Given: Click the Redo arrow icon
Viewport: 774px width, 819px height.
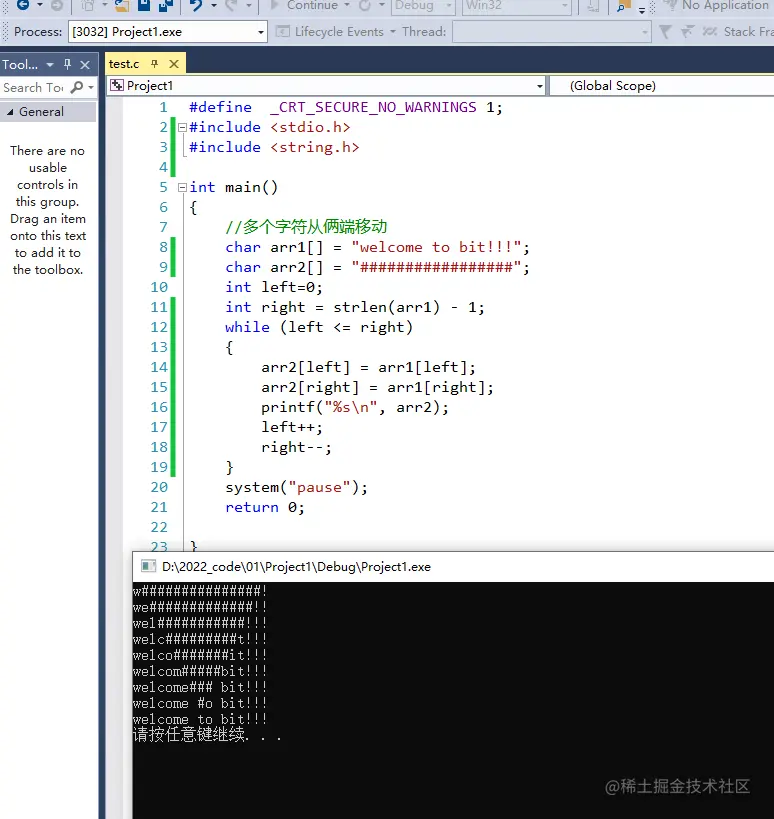Looking at the screenshot, I should (231, 5).
